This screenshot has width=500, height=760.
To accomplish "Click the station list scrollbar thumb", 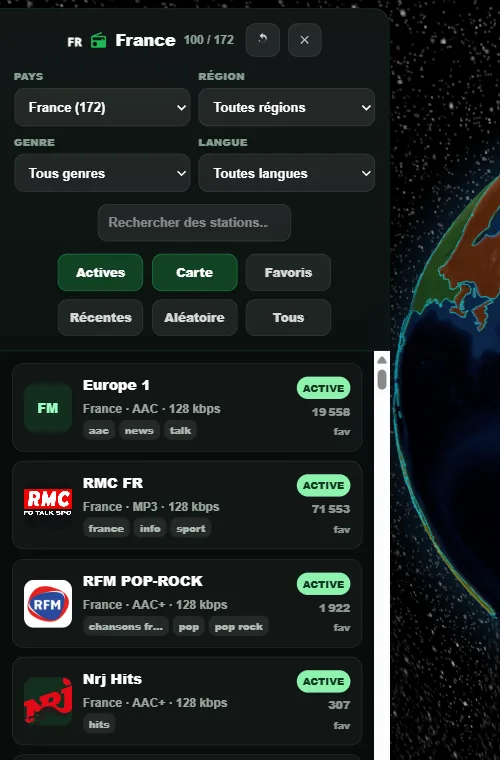I will (x=382, y=380).
